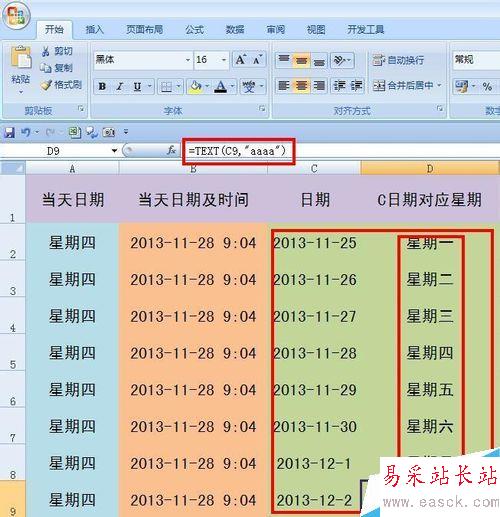Apply the yellow fill color bucket

click(195, 87)
